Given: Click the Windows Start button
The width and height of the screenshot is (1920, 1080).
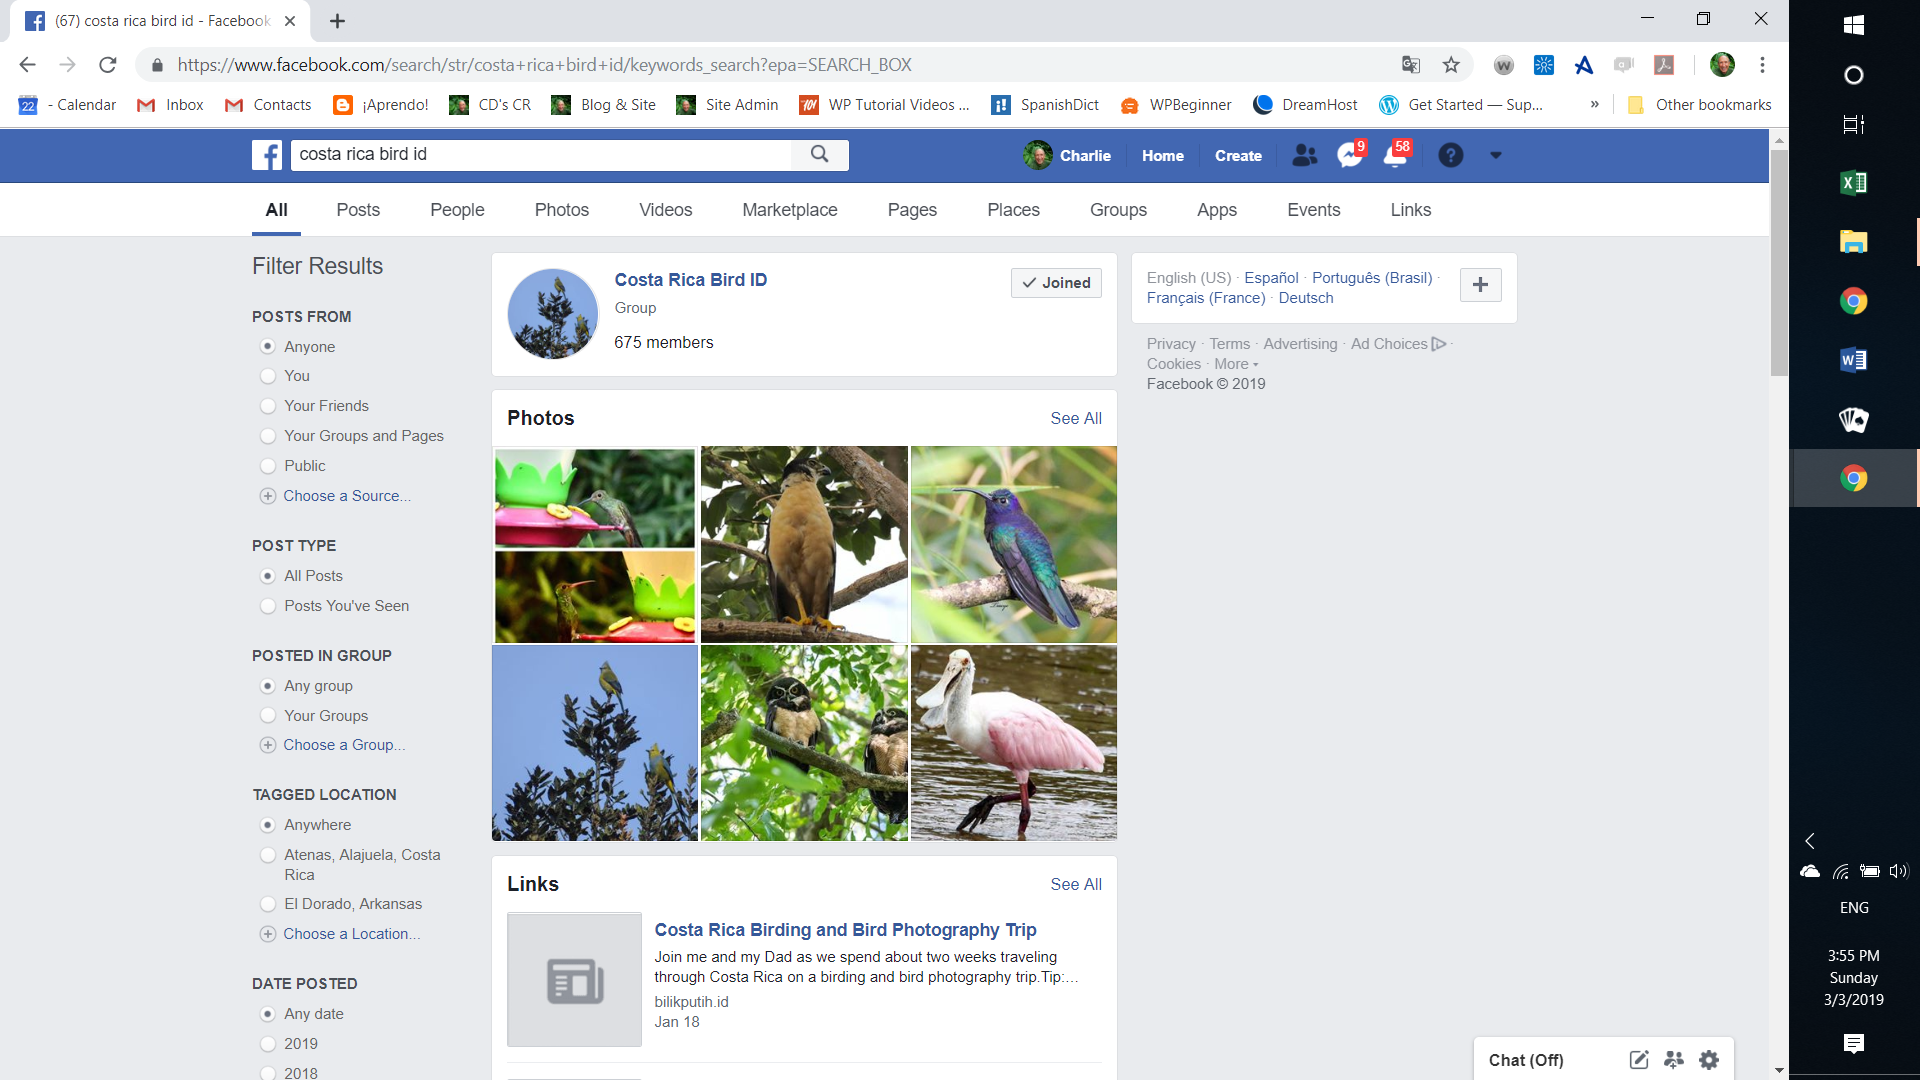Looking at the screenshot, I should coord(1853,25).
